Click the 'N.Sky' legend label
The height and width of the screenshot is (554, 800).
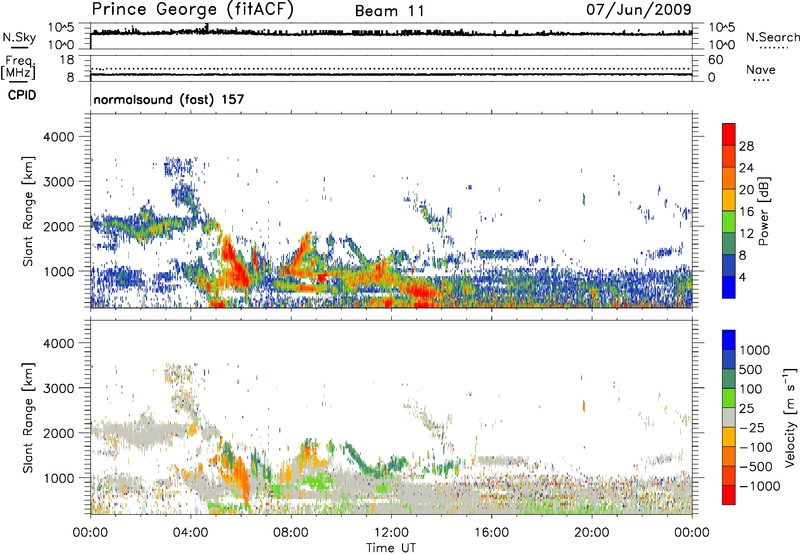[19, 37]
